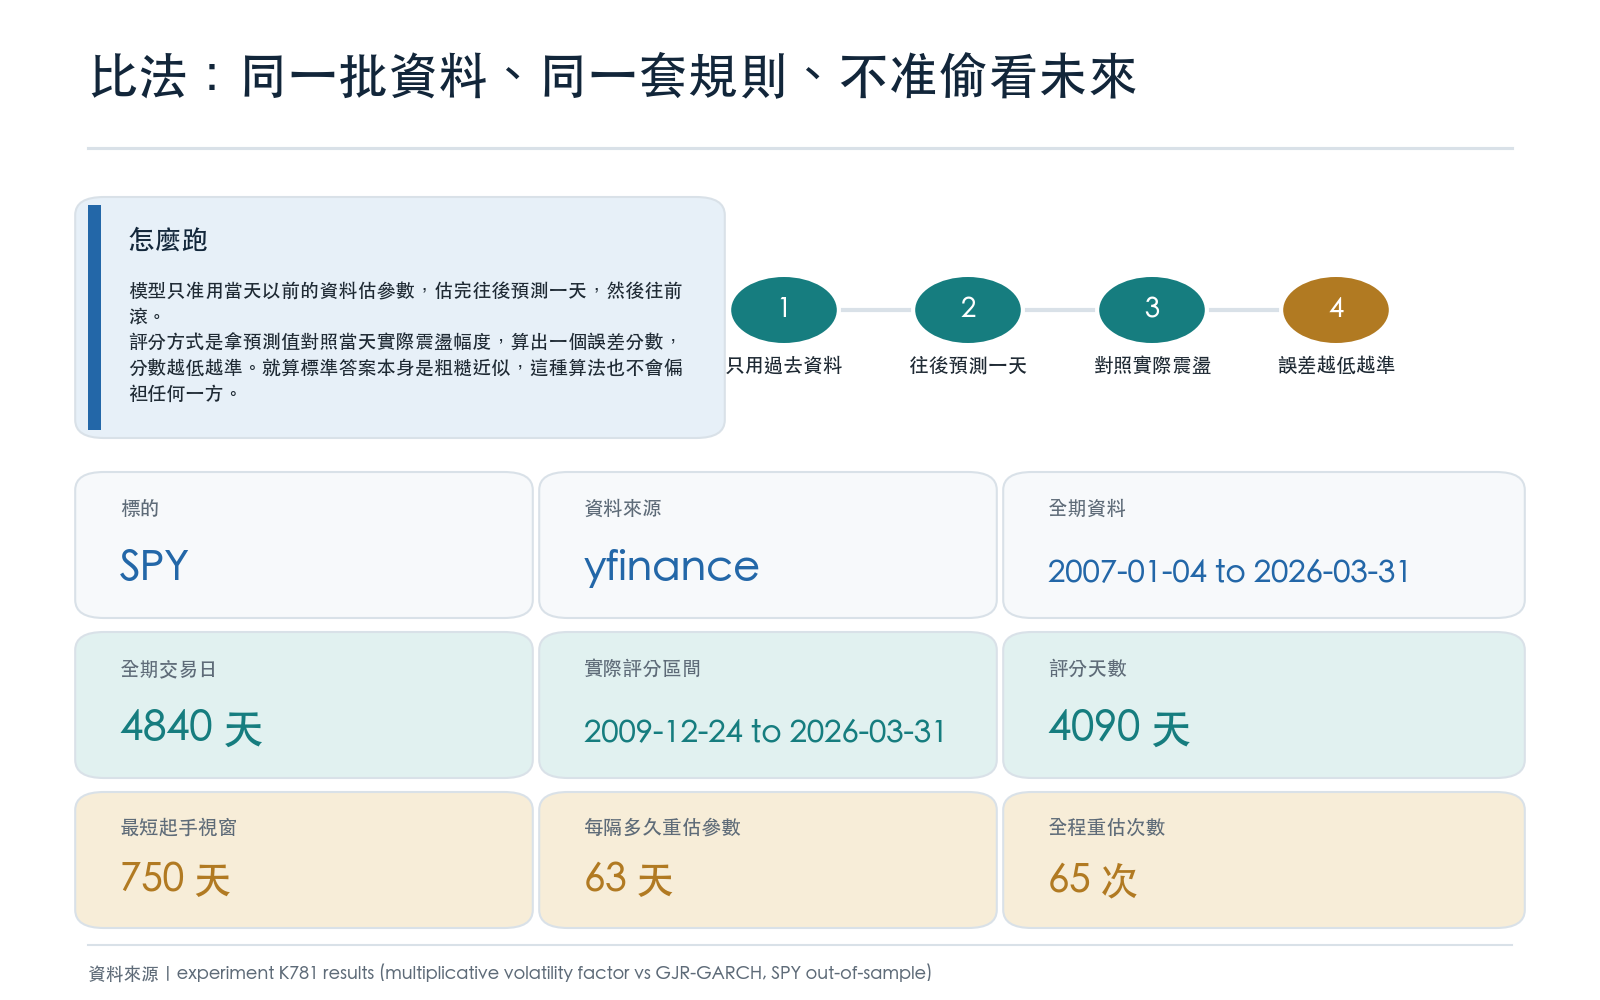Click the orange step circle 4

point(1336,309)
